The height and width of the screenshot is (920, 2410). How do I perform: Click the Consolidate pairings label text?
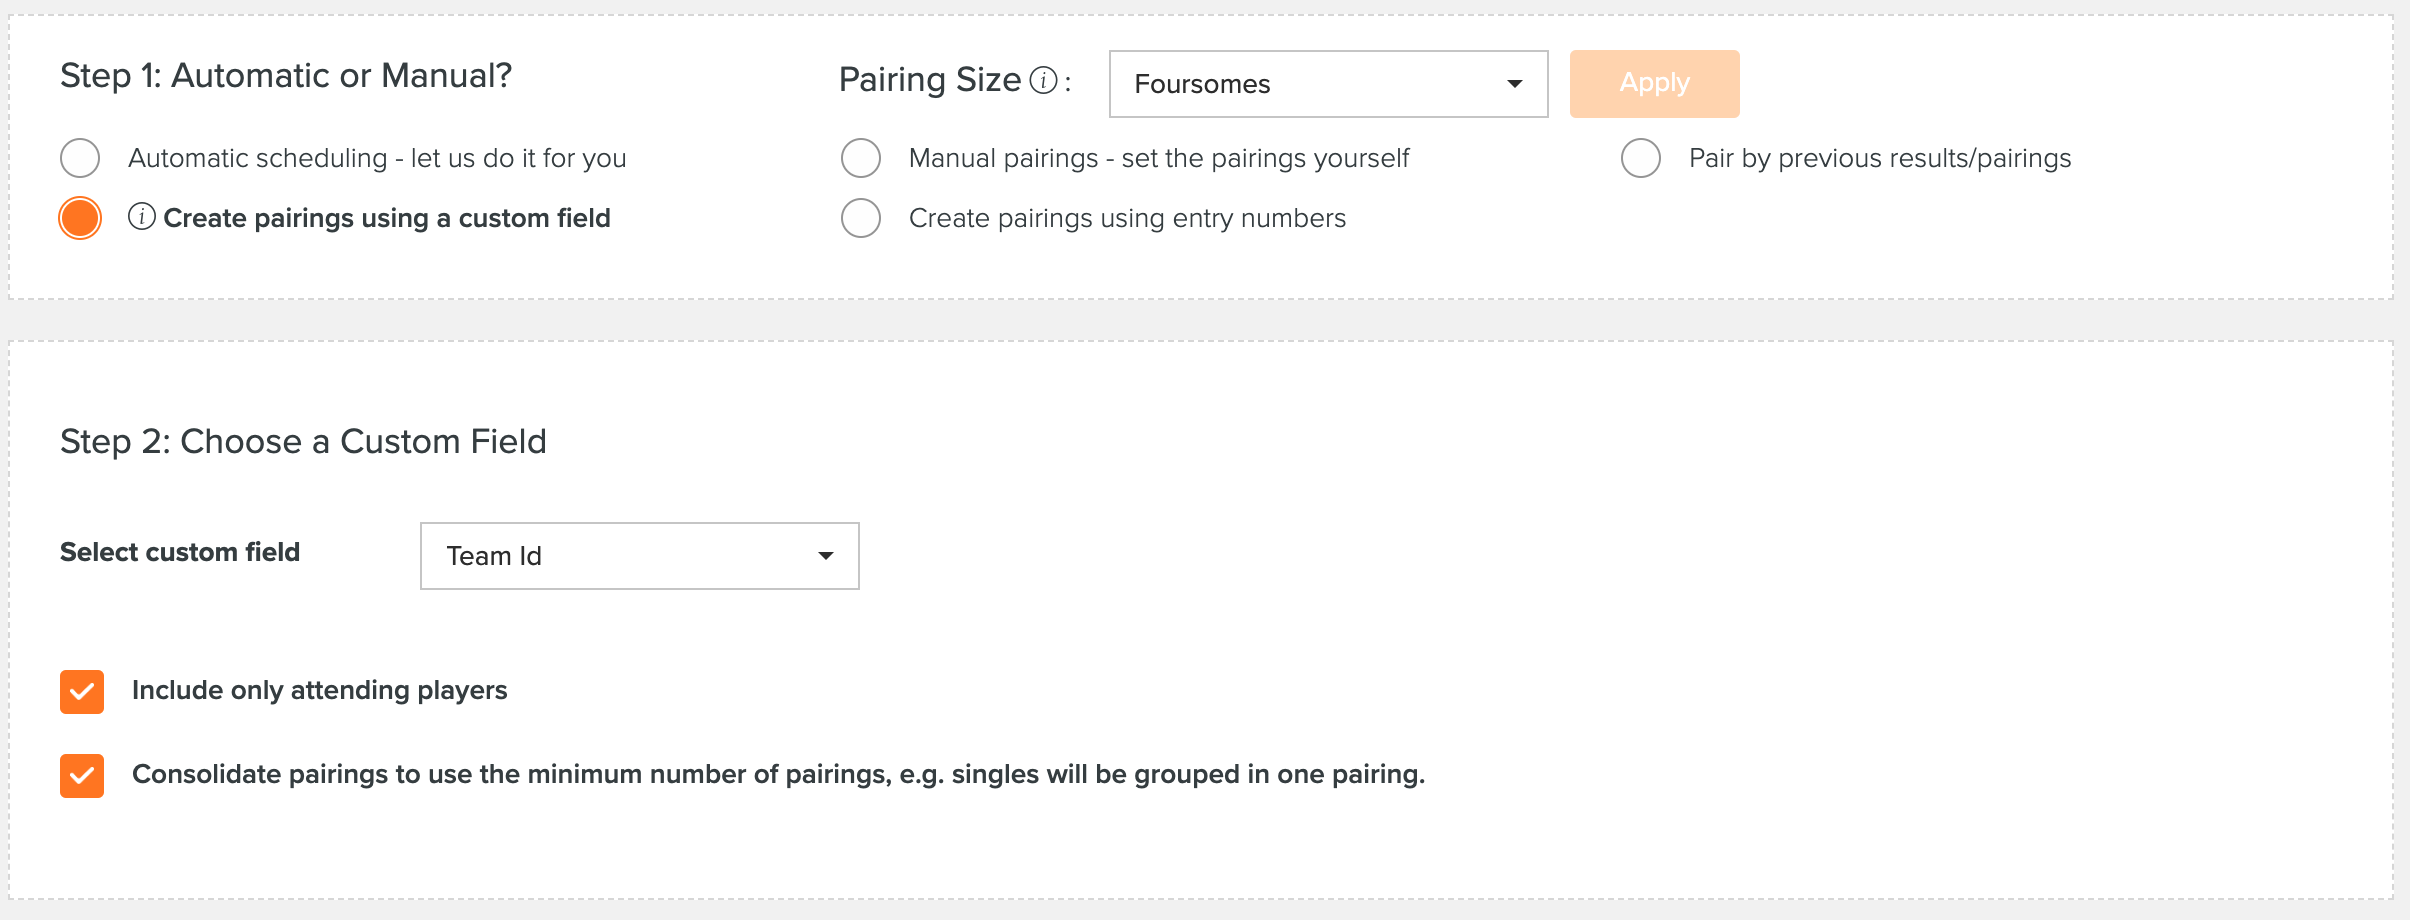point(778,774)
